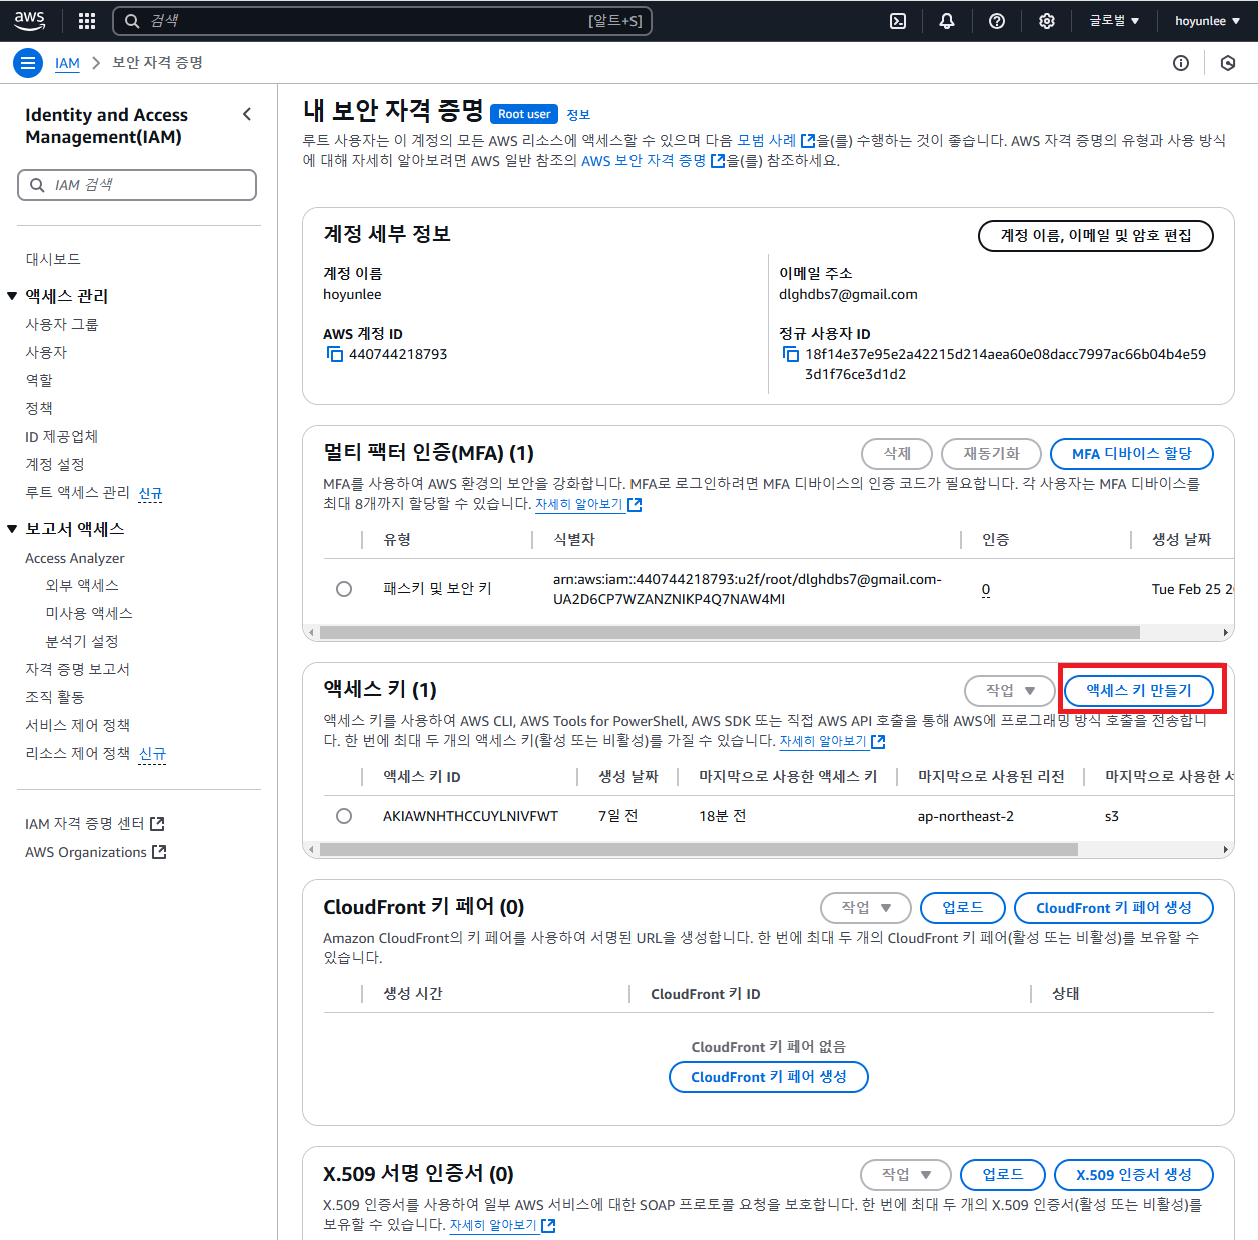Go to 사용자 그룹 in the sidebar
1258x1240 pixels.
click(x=62, y=324)
